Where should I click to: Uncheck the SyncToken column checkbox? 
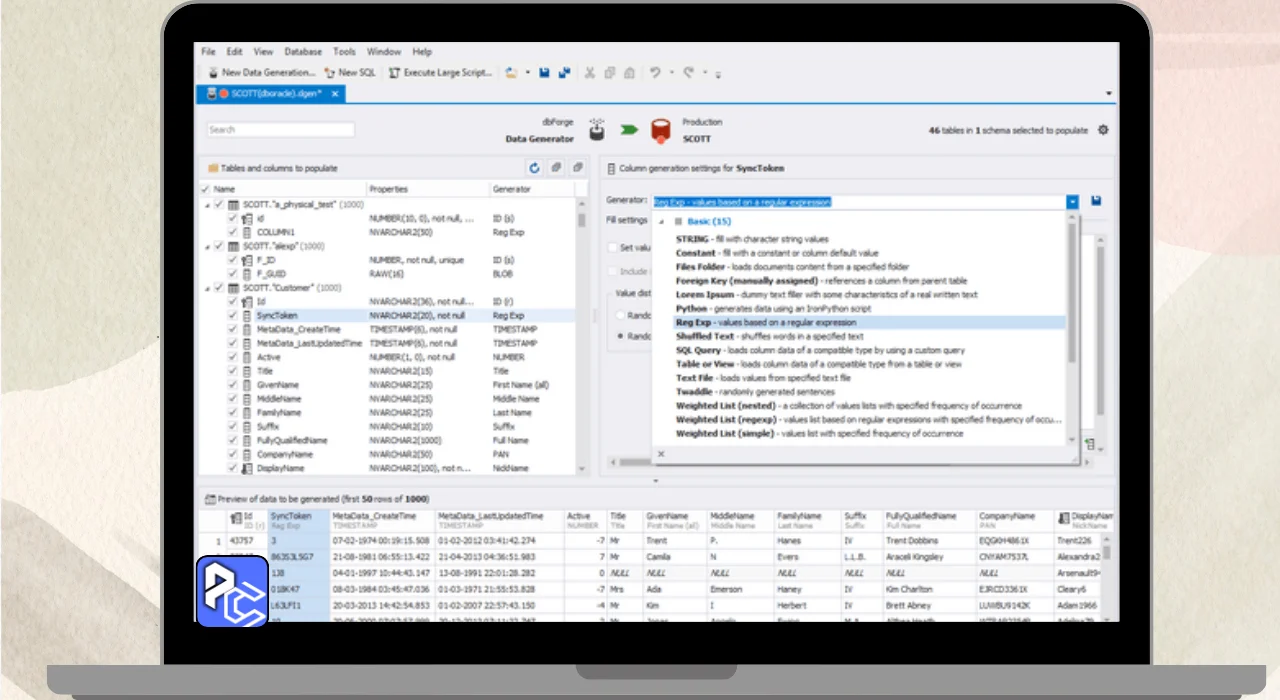(x=233, y=316)
